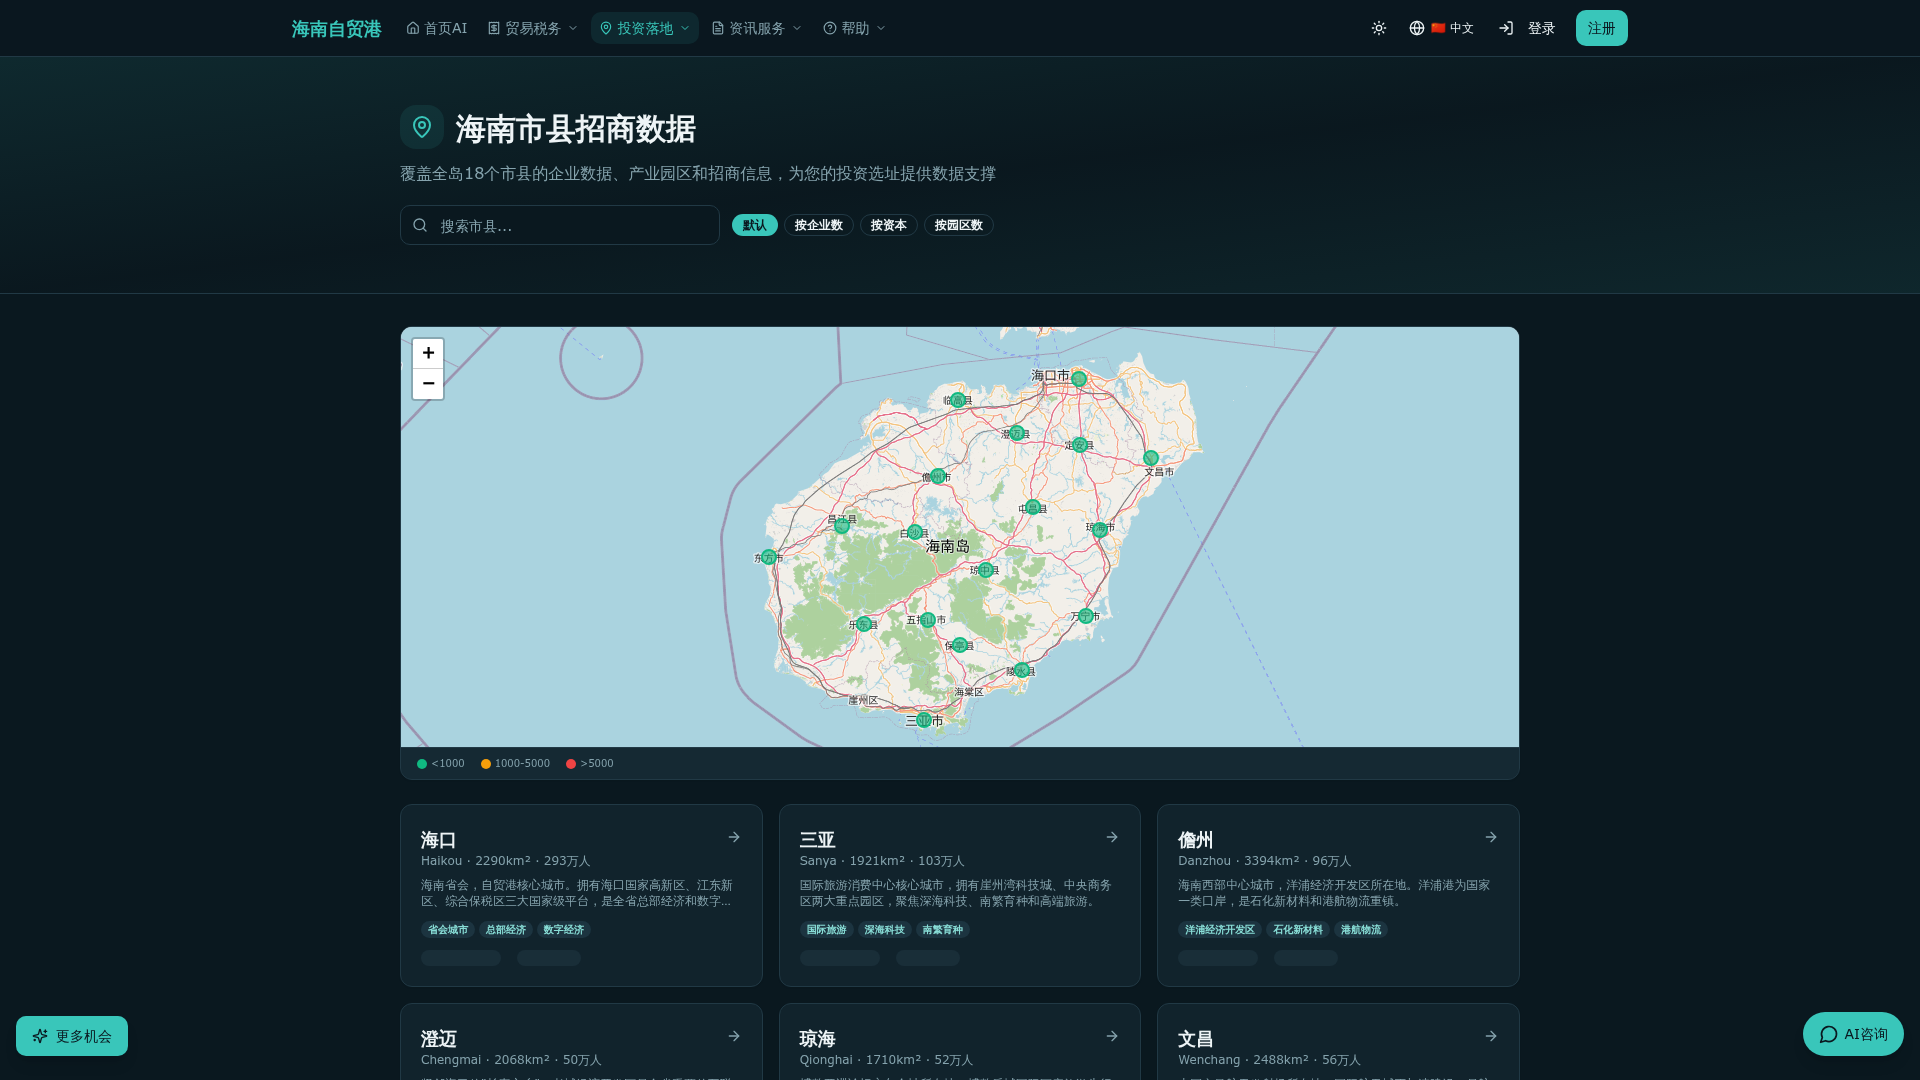
Task: Expand chevron next to 投资落地
Action: tap(685, 28)
